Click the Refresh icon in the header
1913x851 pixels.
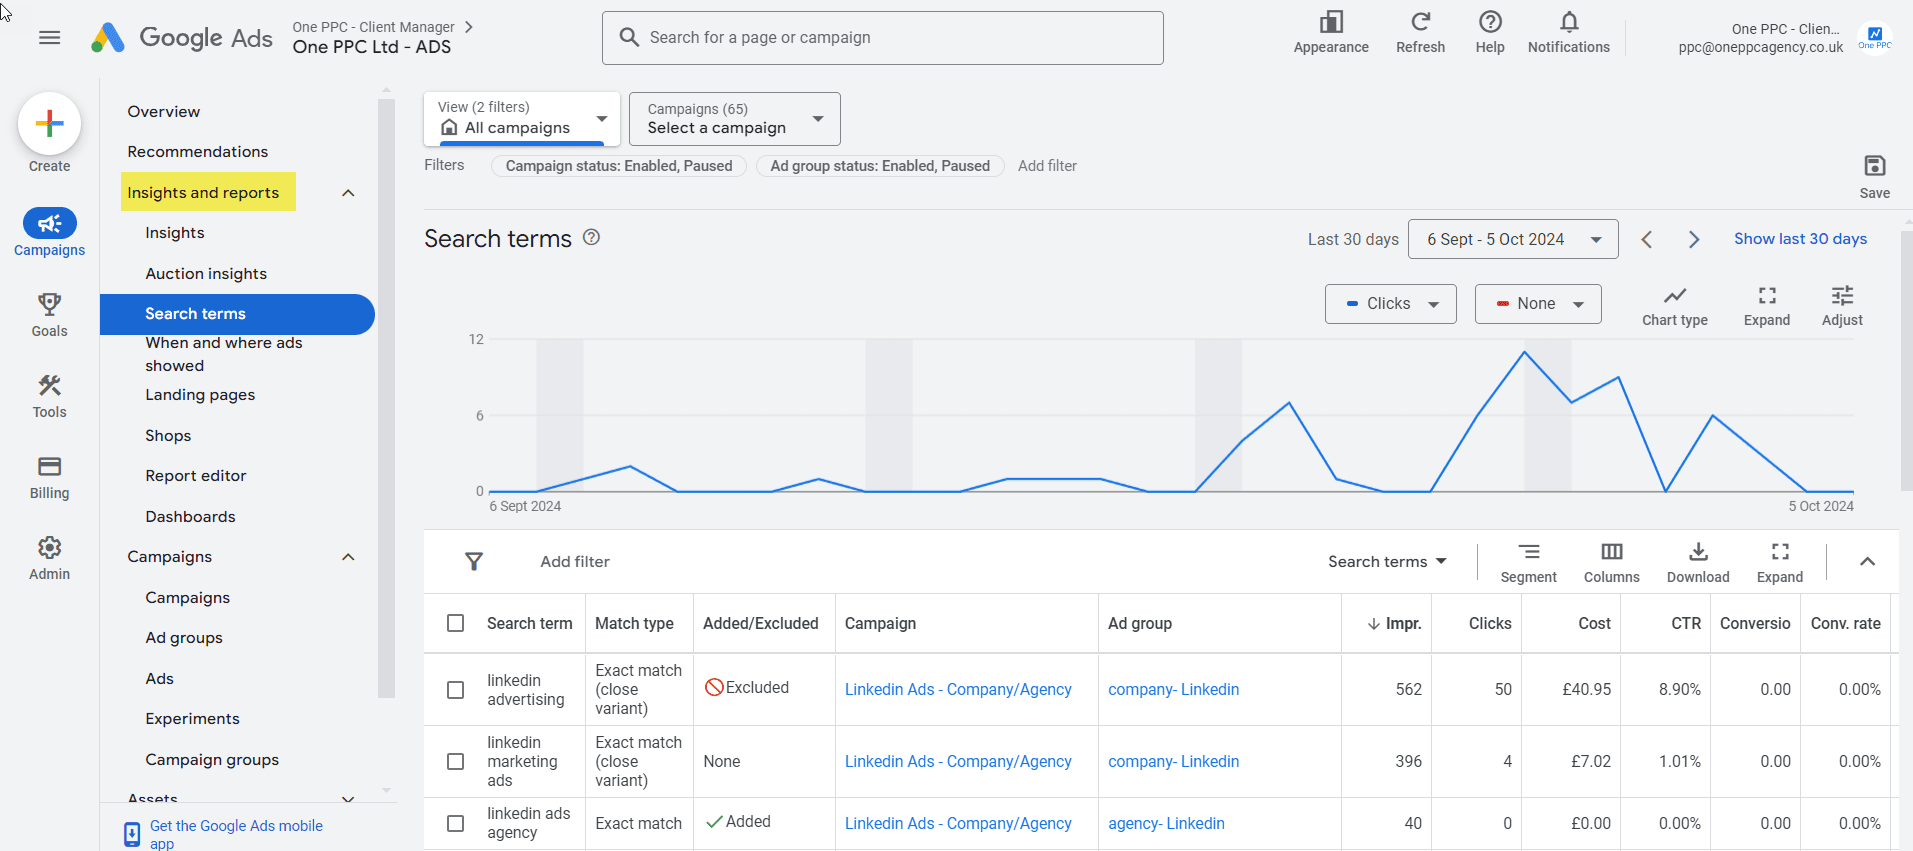pos(1420,22)
